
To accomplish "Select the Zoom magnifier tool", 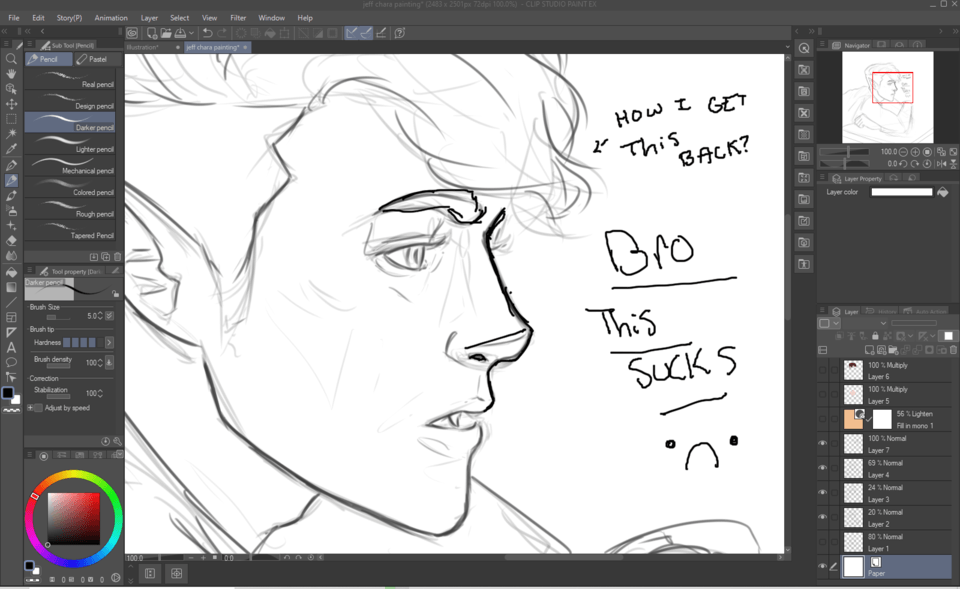I will pos(11,59).
